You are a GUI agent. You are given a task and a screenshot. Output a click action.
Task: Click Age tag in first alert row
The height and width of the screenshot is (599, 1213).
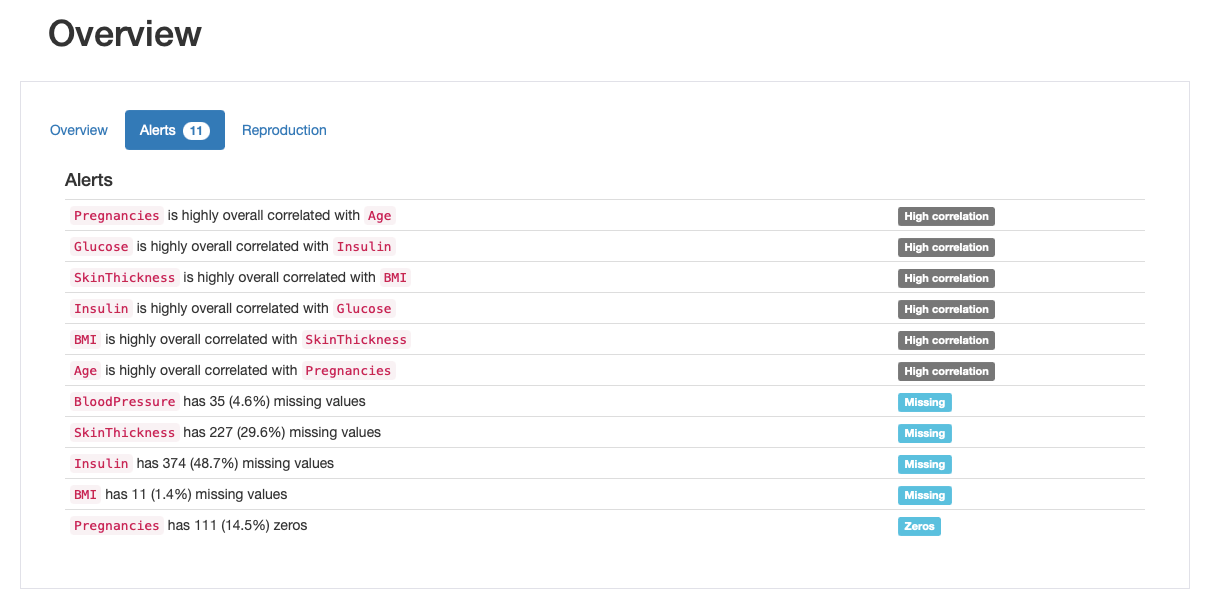[x=379, y=216]
